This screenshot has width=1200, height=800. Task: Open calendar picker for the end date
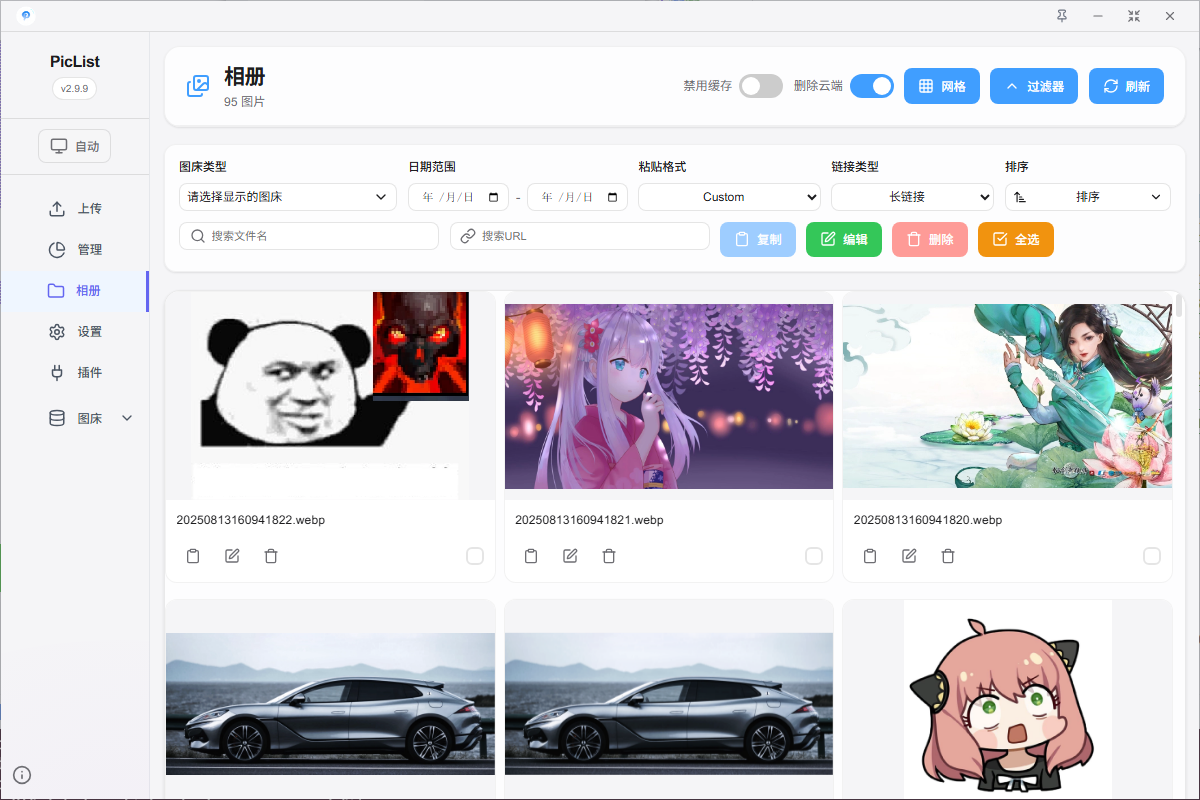pyautogui.click(x=612, y=197)
